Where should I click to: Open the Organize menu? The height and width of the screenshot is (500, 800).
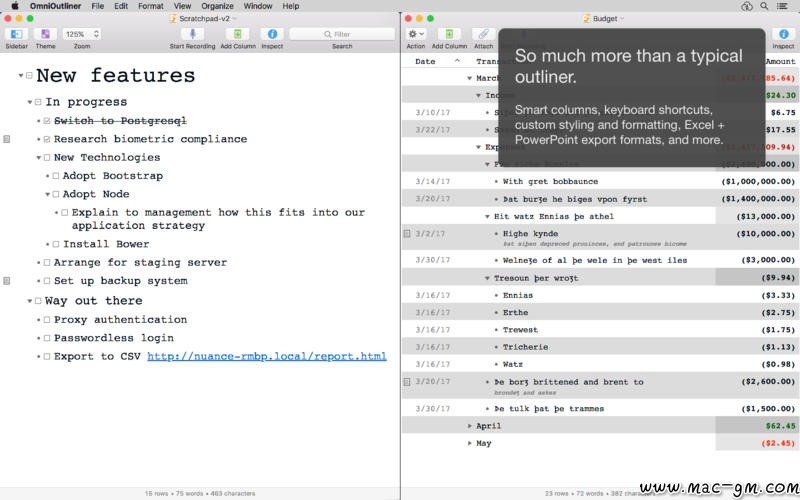[217, 6]
